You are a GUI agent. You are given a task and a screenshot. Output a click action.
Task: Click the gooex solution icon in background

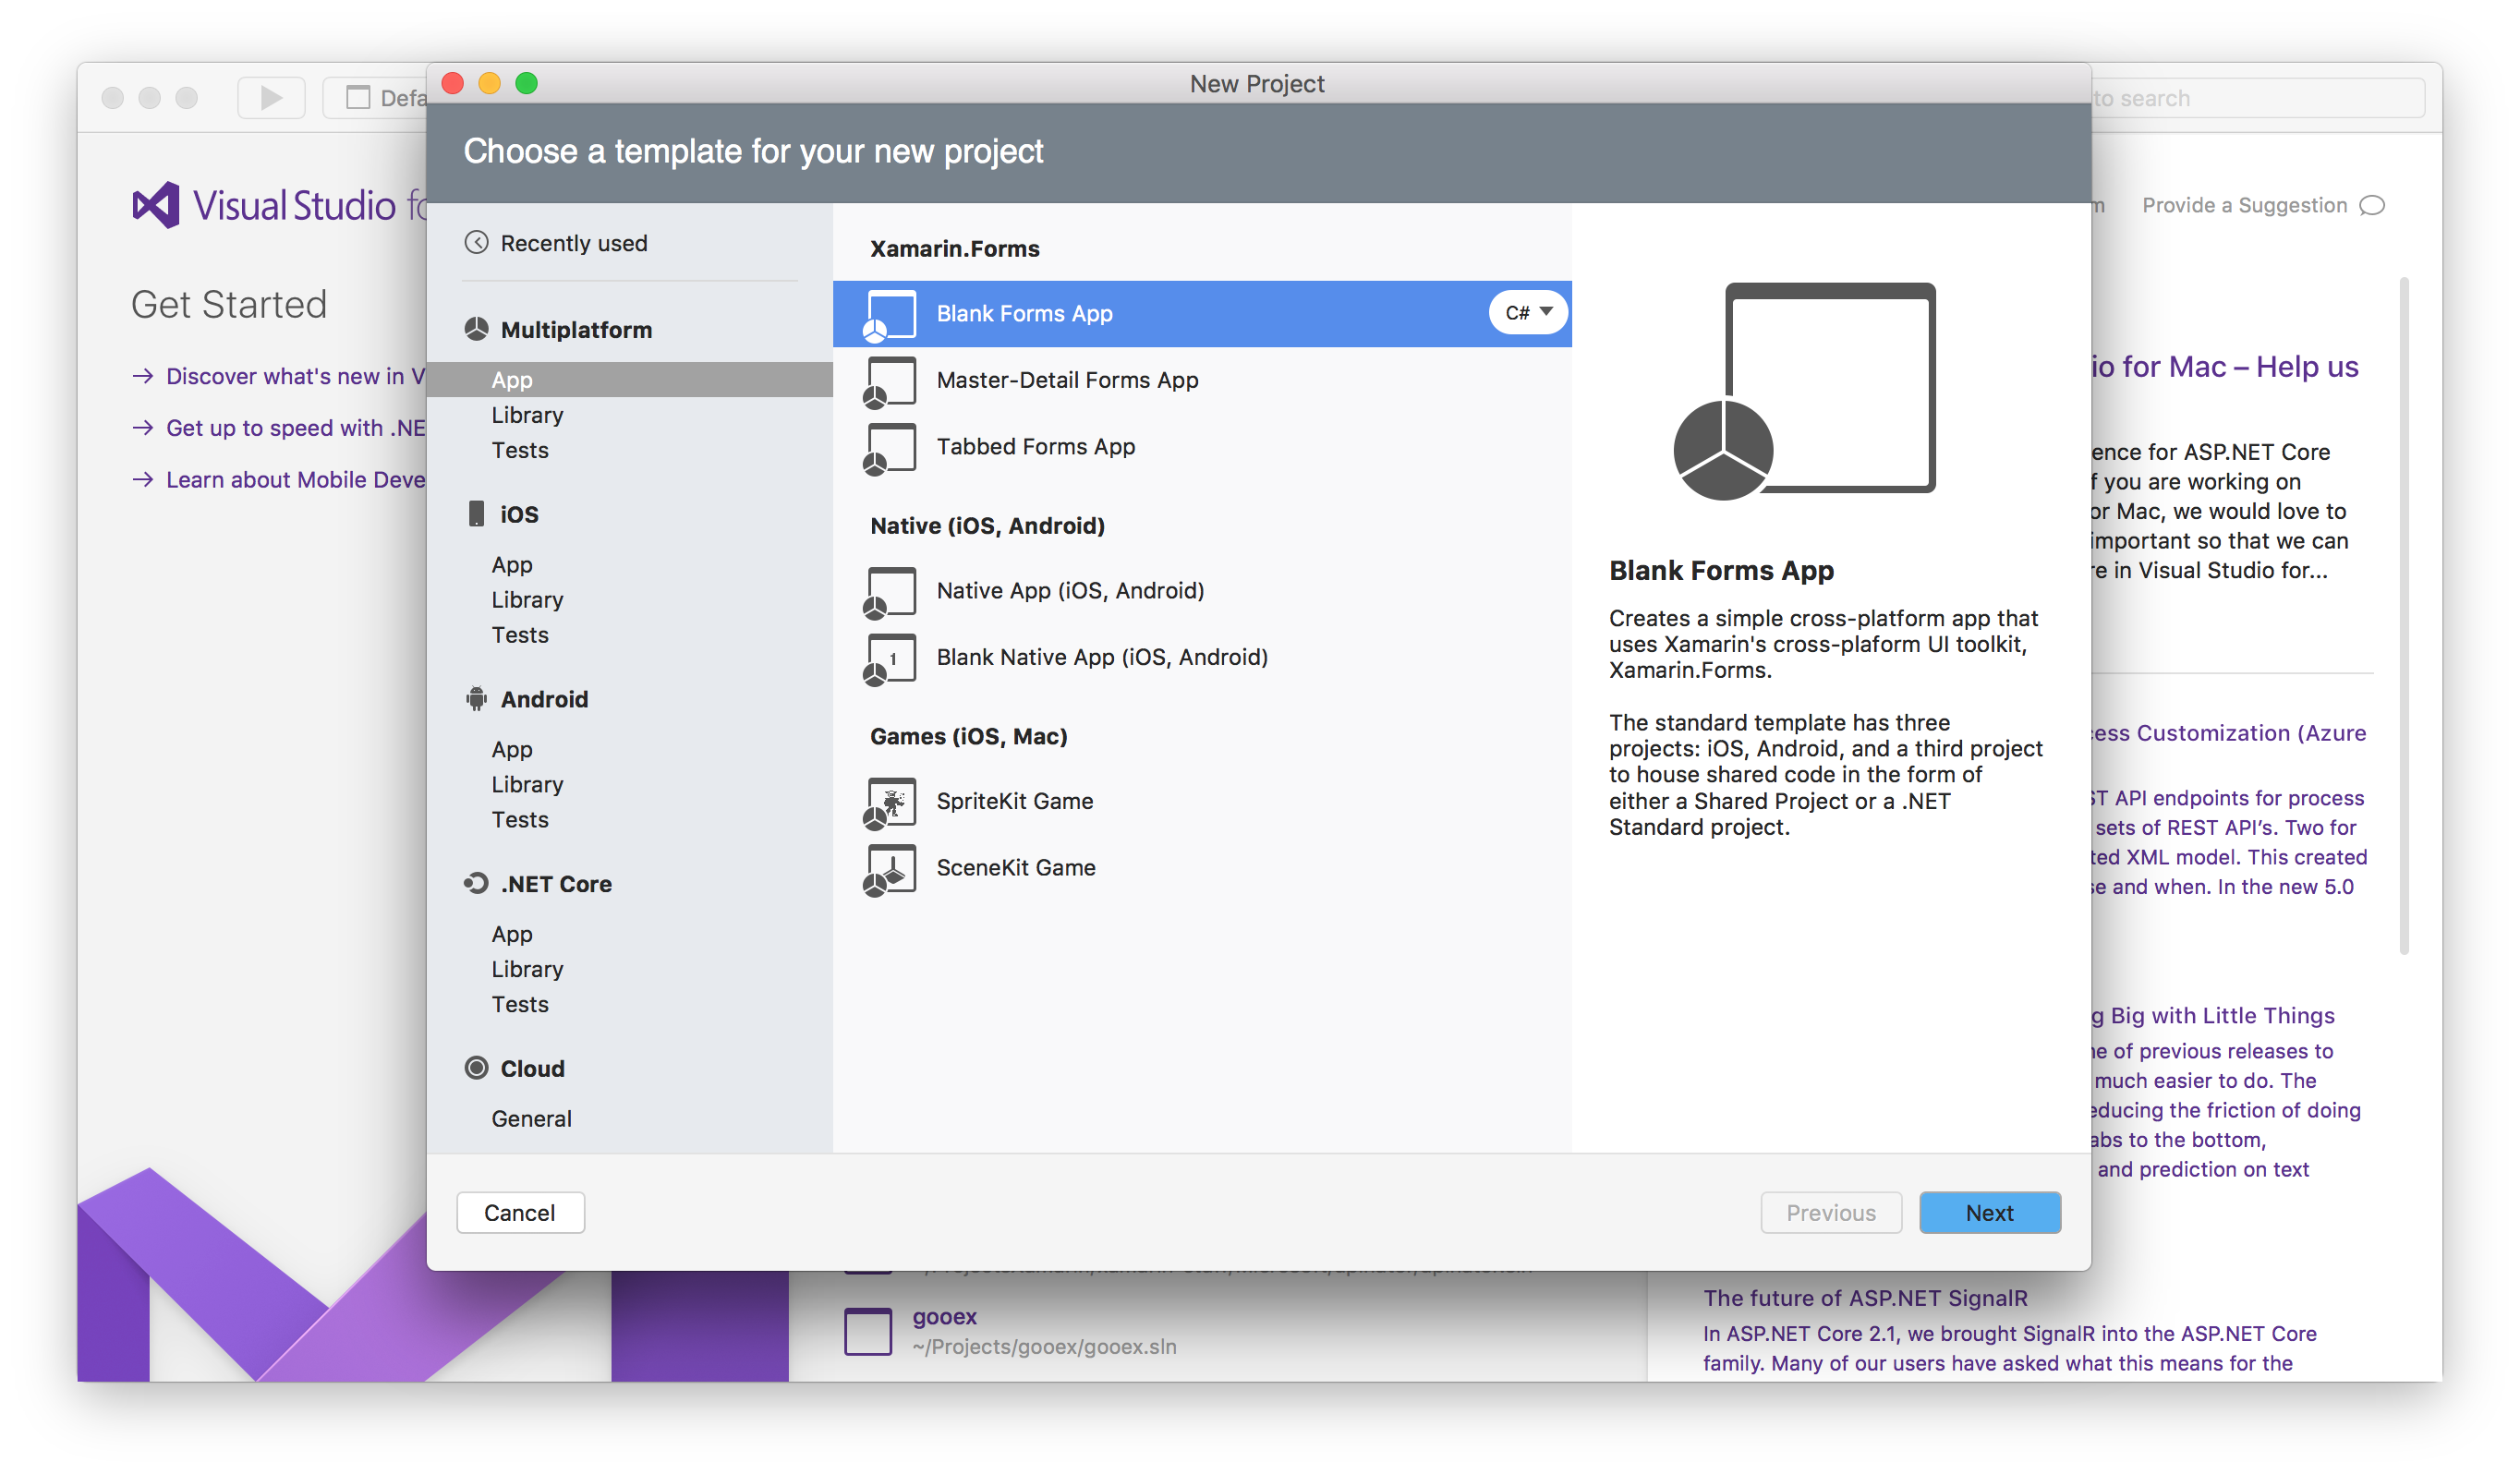[868, 1332]
